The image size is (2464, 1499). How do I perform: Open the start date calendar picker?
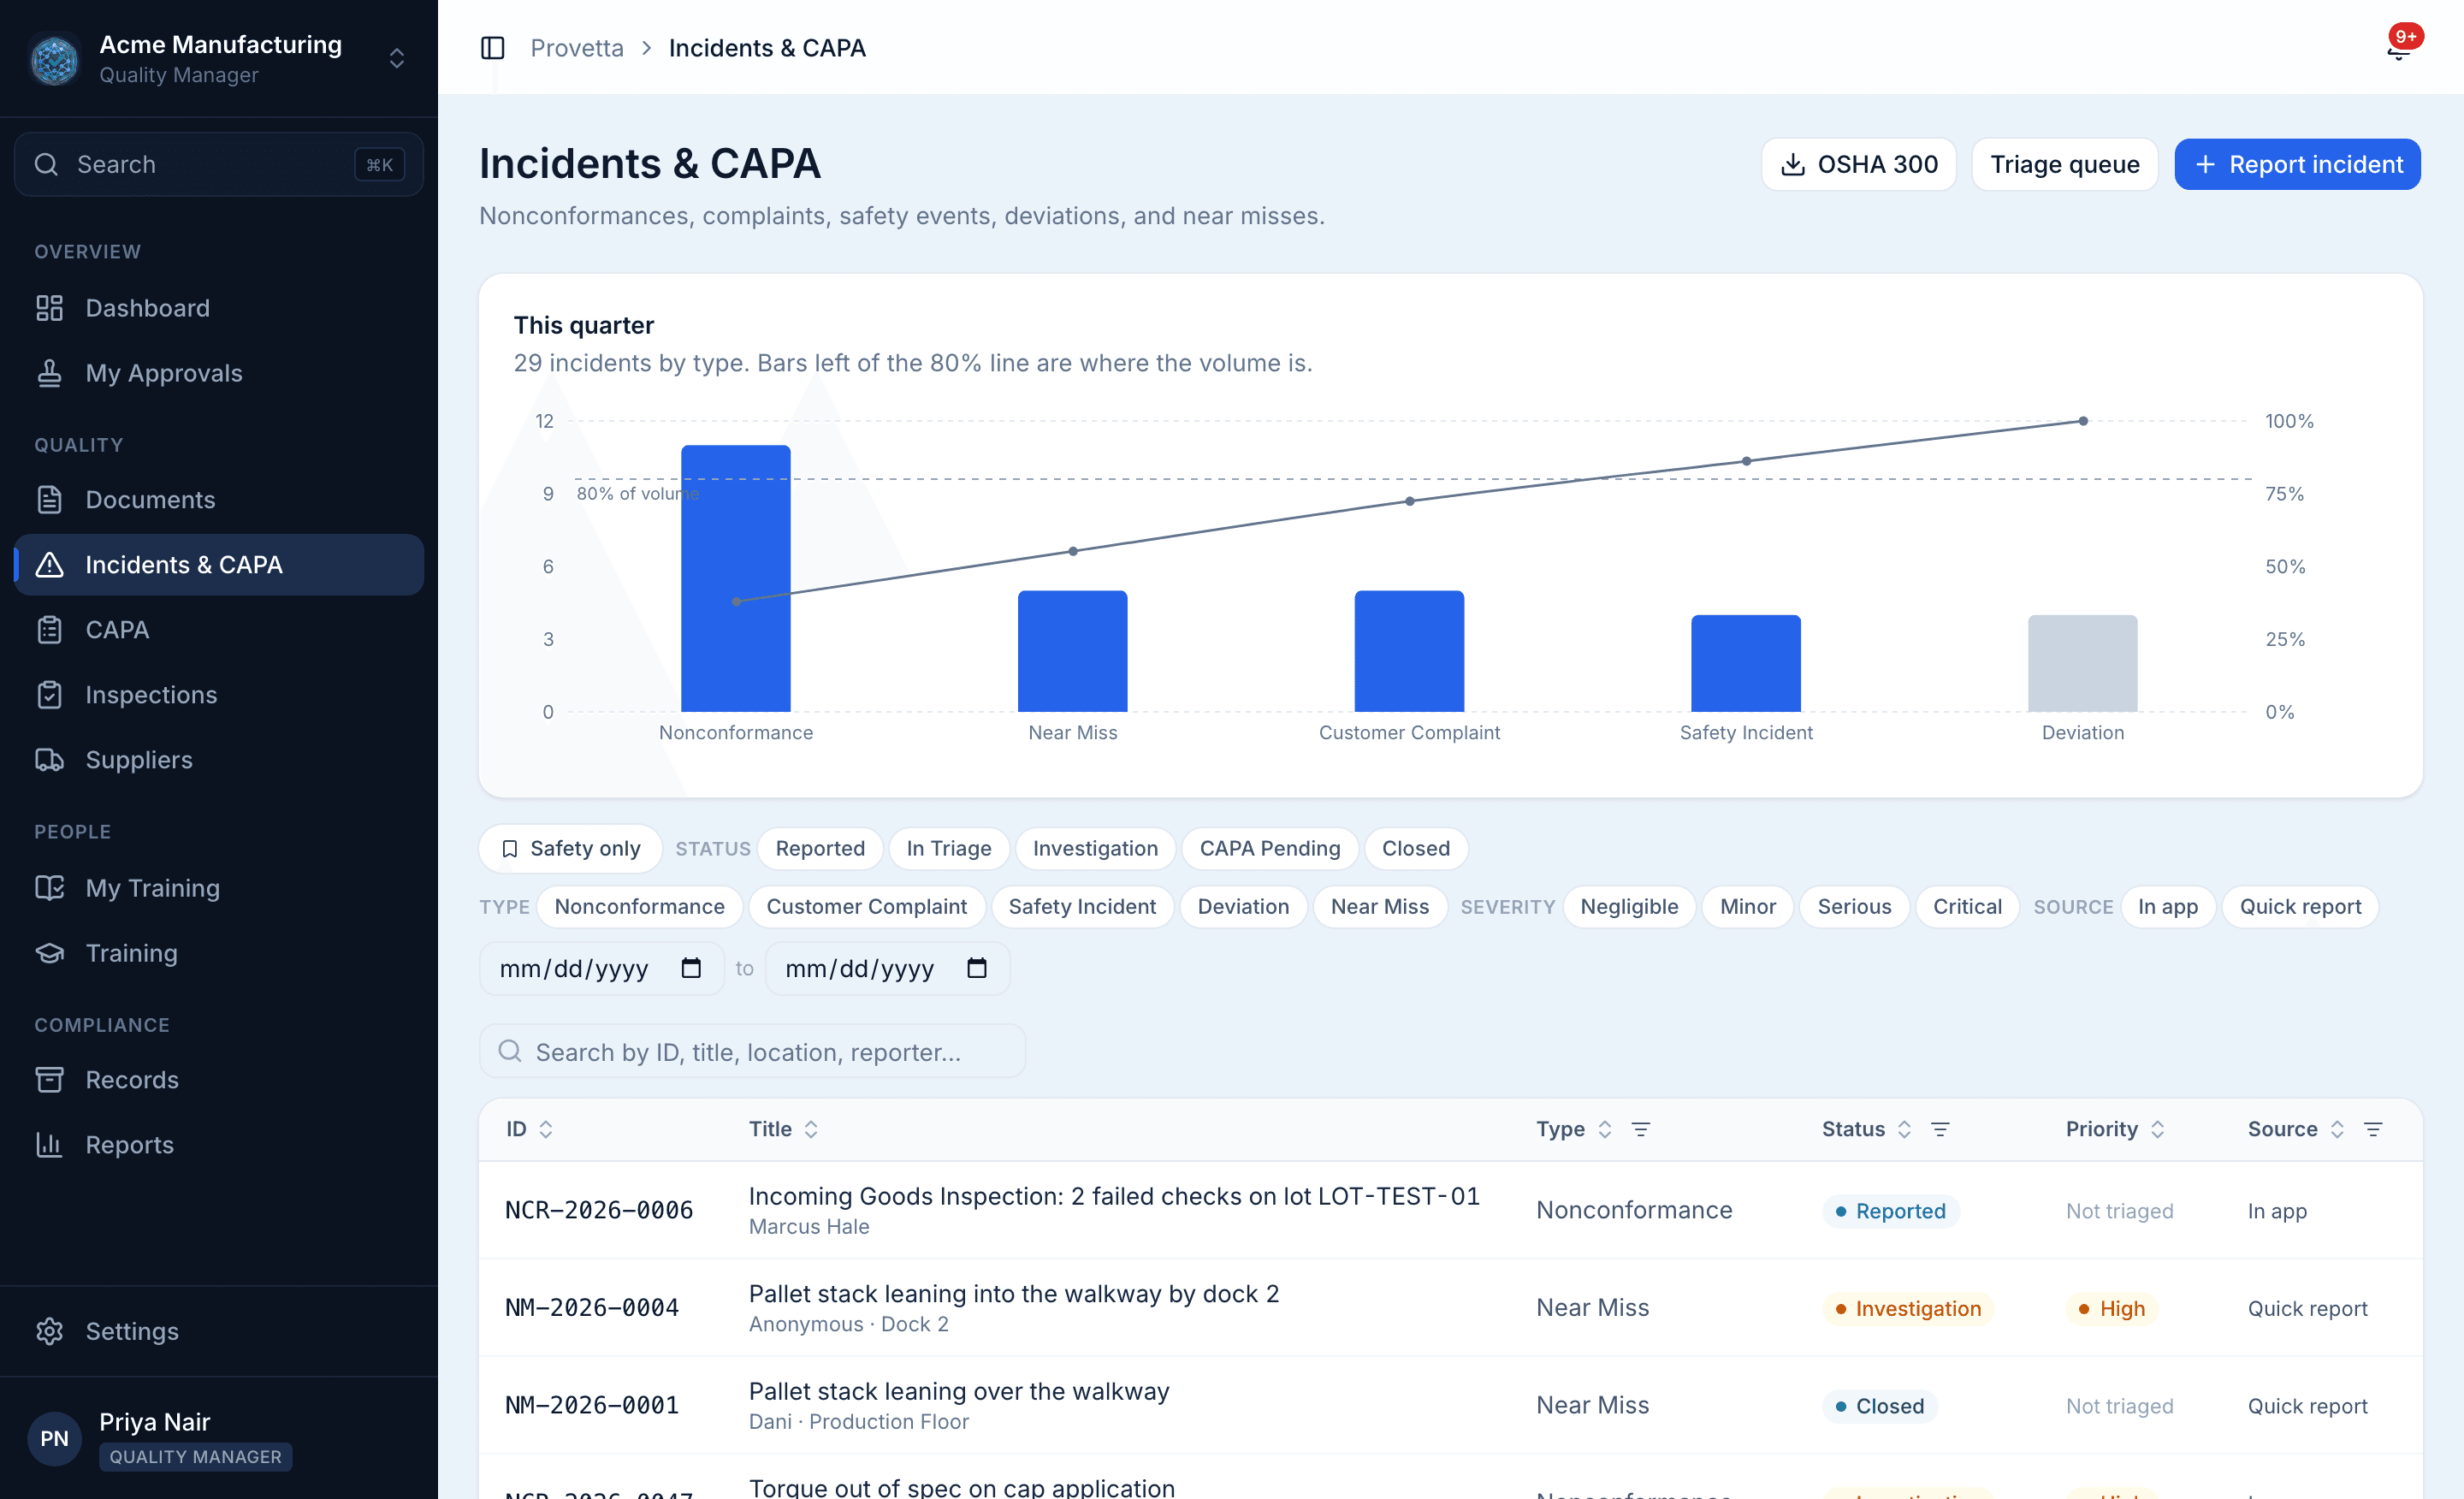point(691,968)
